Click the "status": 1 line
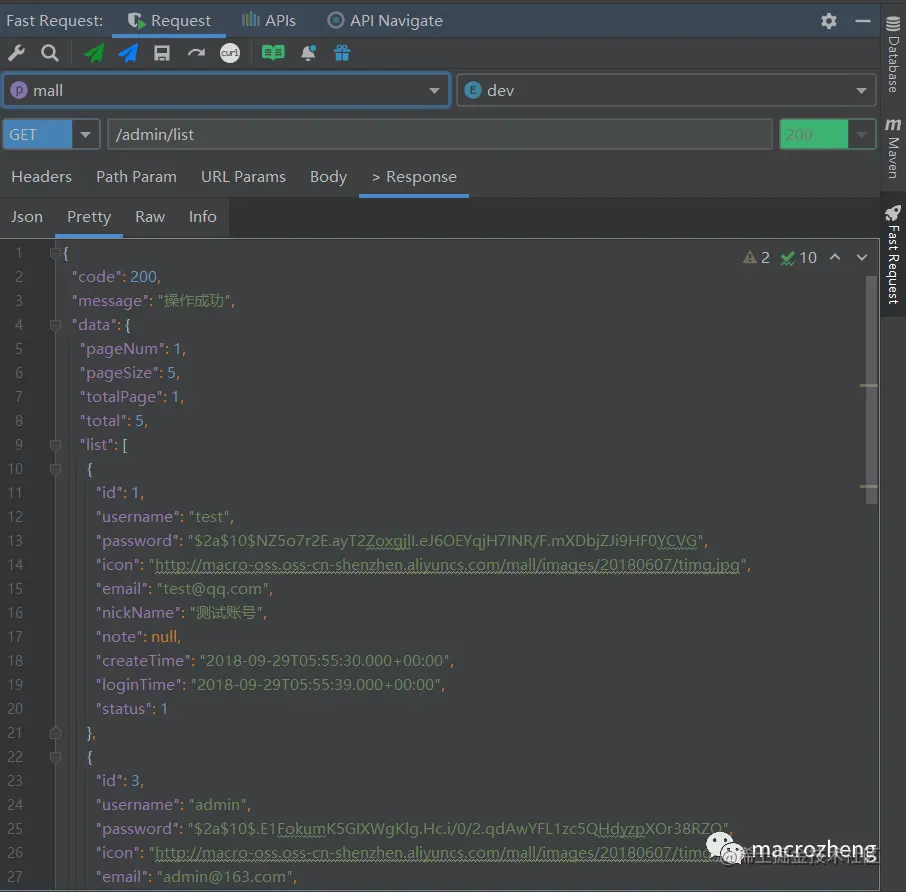 132,709
